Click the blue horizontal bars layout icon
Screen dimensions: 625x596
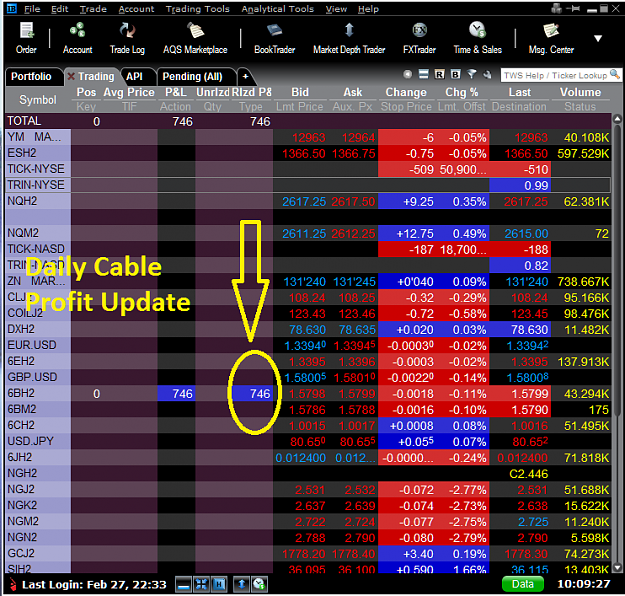pyautogui.click(x=423, y=74)
